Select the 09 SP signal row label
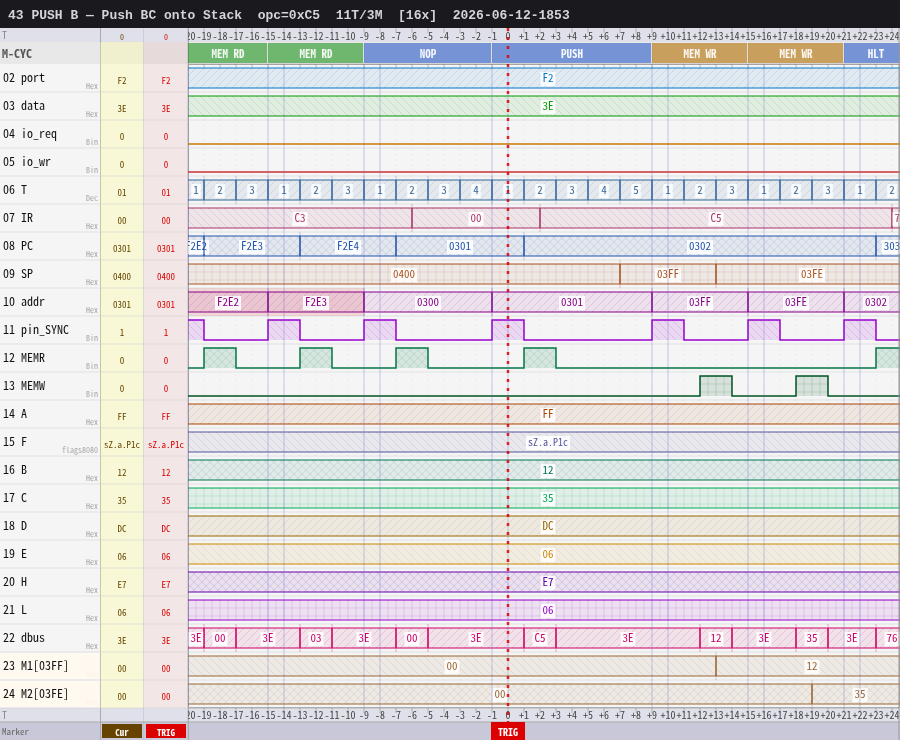900x740 pixels. click(x=50, y=274)
